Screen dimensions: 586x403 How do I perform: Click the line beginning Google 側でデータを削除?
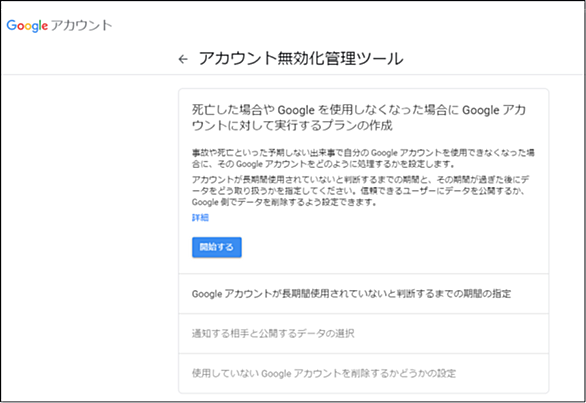284,202
